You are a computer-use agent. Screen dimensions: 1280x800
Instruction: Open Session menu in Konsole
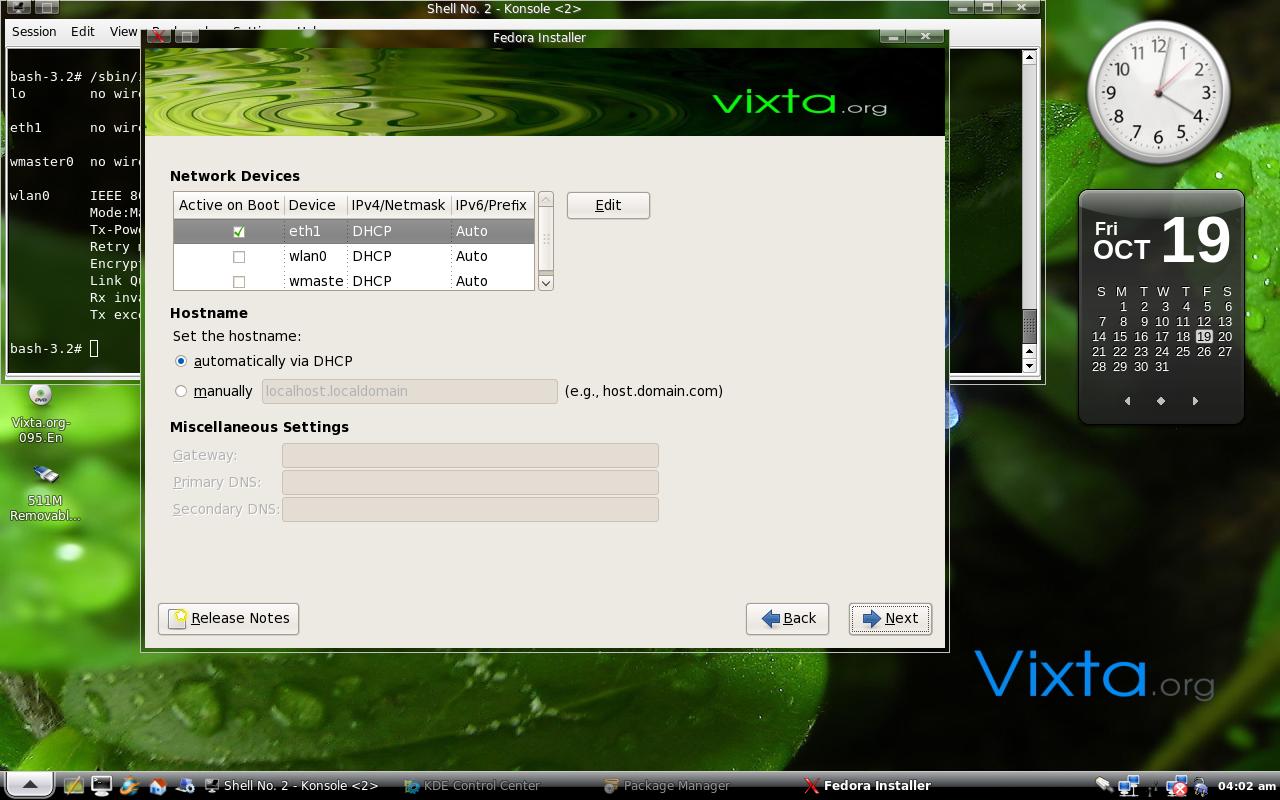point(34,31)
